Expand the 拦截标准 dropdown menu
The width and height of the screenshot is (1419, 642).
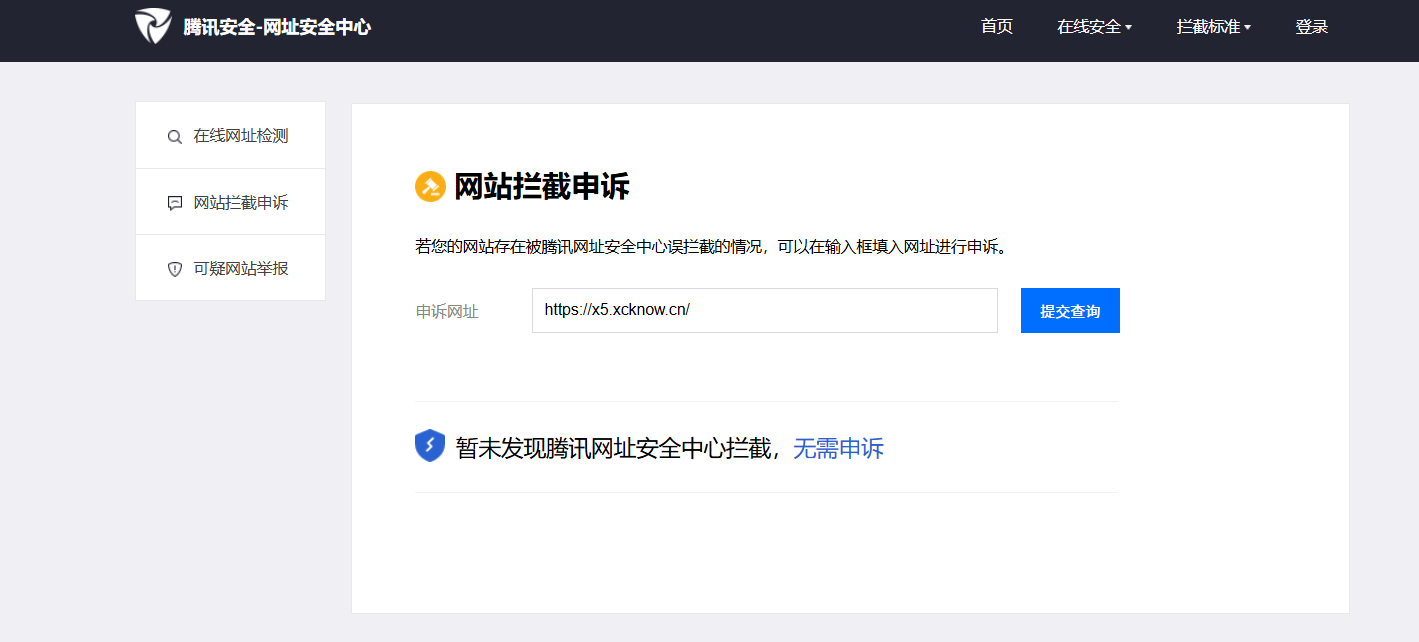pyautogui.click(x=1214, y=27)
